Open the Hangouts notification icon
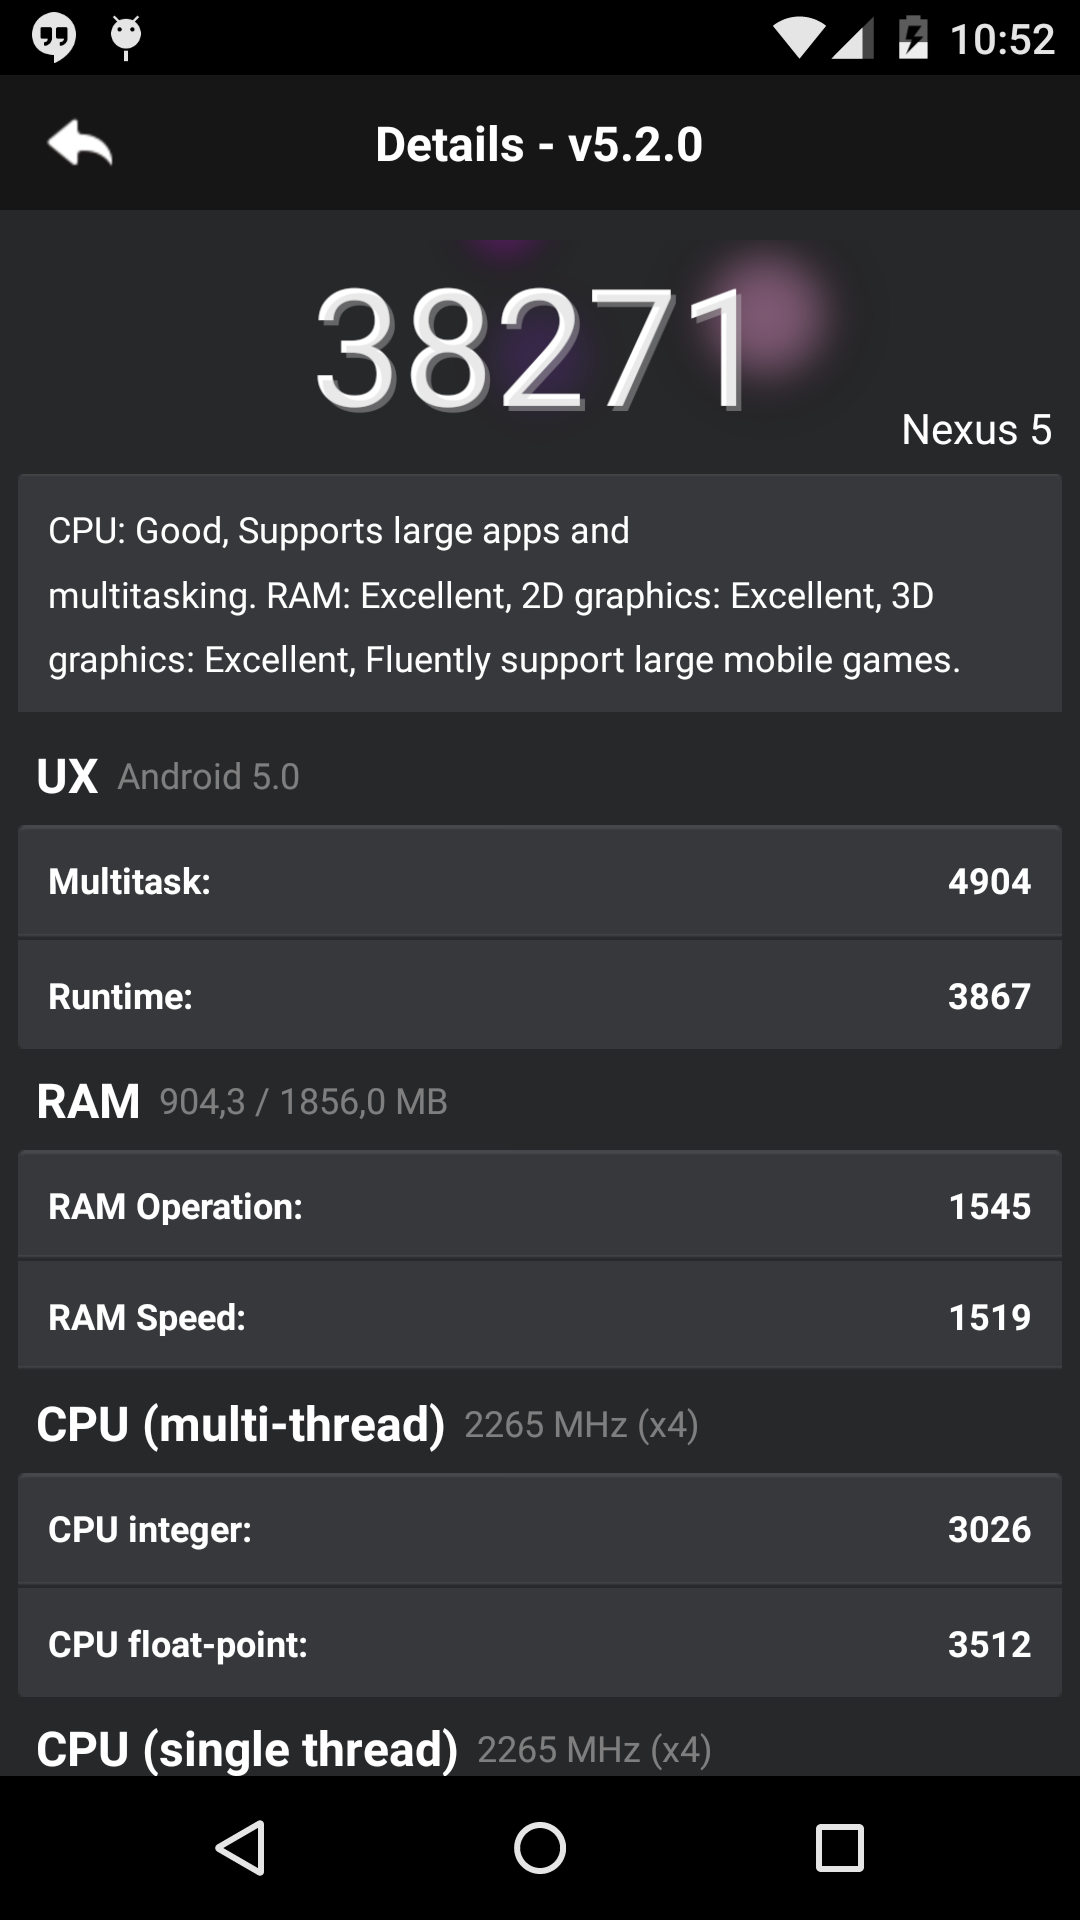 54,38
